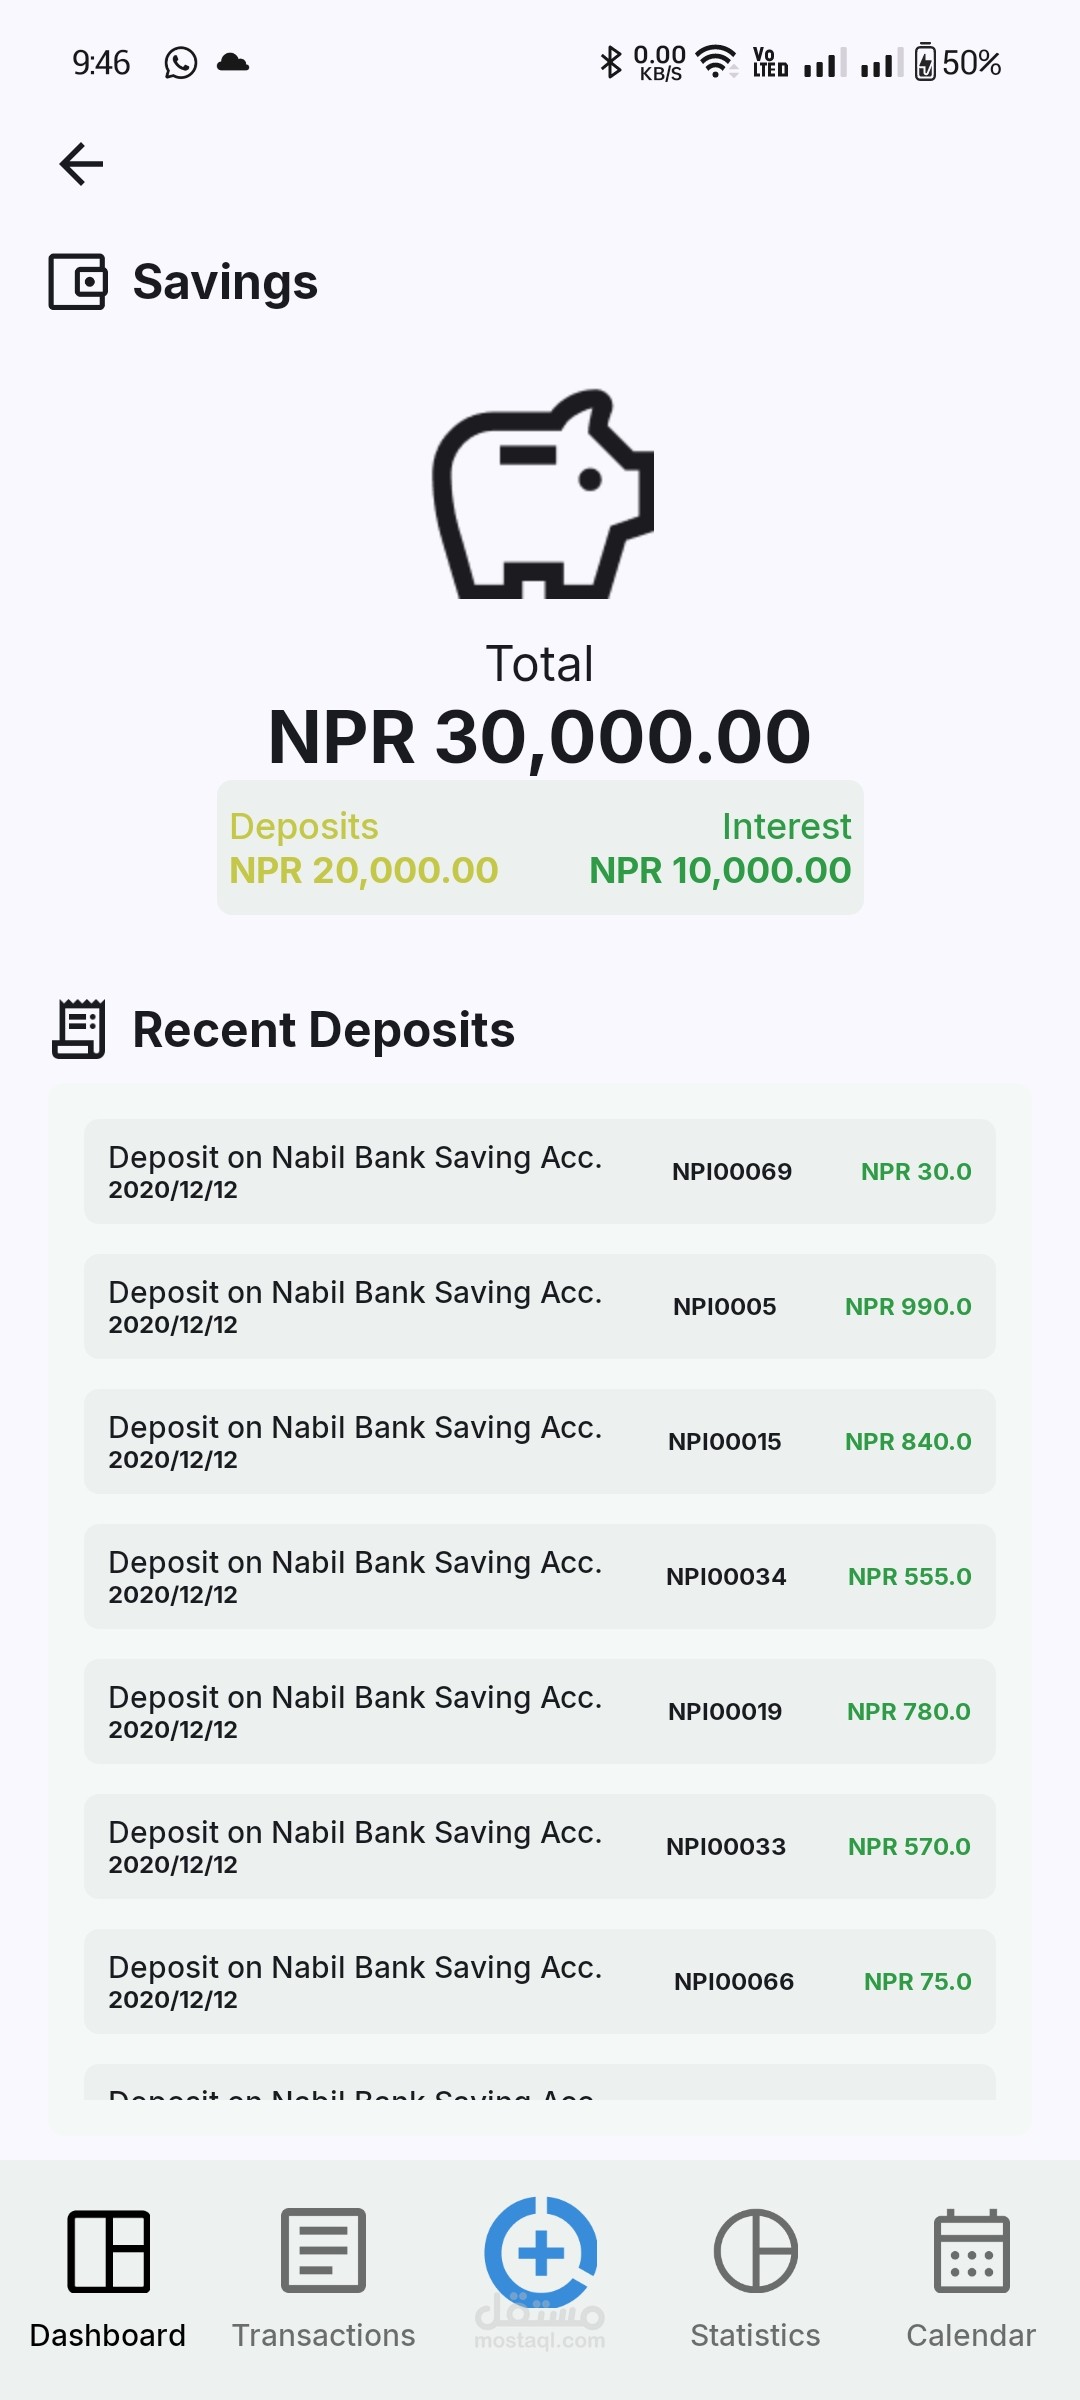Tap the Deposits NPR 20,000.00 summary
Screen dimensions: 1080x2400
(x=364, y=848)
